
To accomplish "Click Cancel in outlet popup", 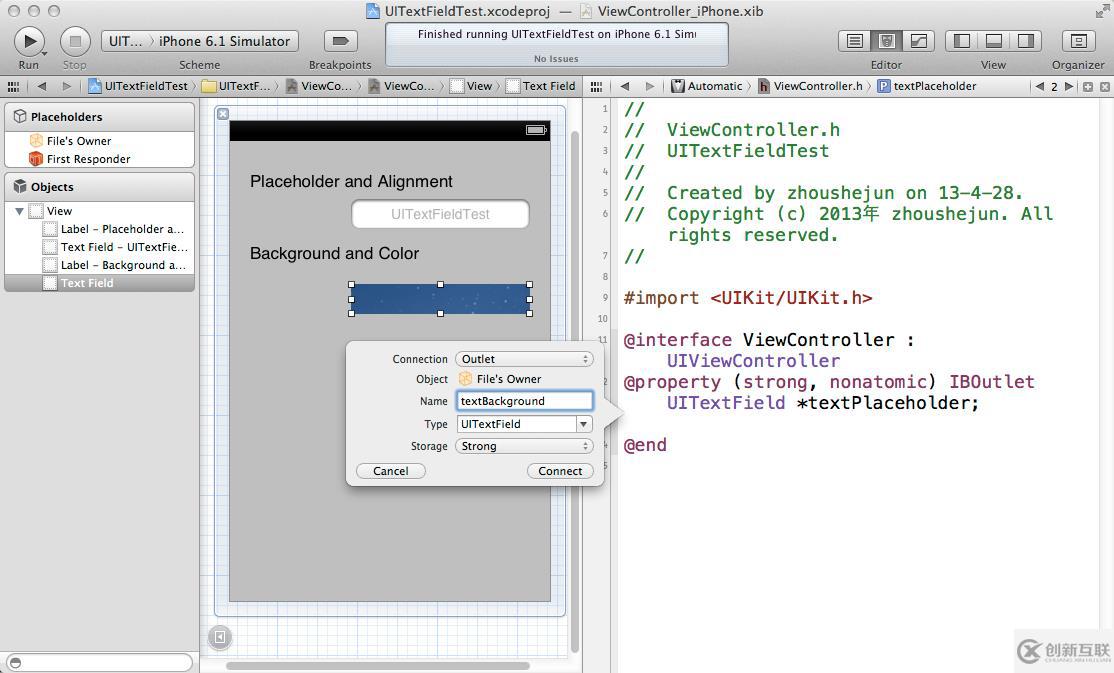I will (390, 471).
